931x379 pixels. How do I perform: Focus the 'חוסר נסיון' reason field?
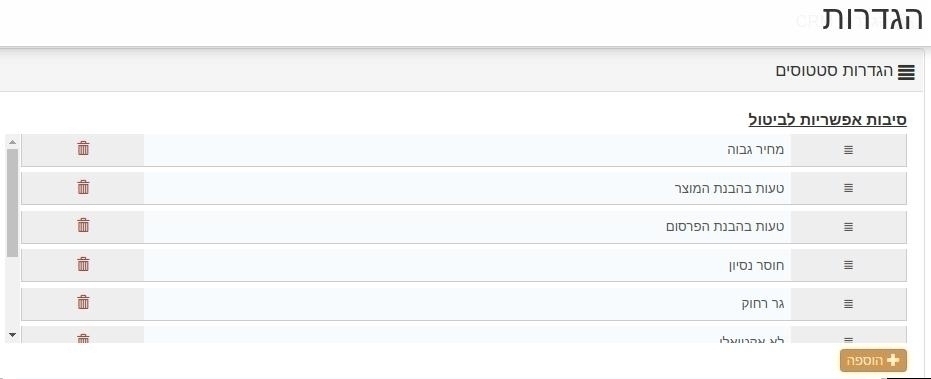pos(467,265)
